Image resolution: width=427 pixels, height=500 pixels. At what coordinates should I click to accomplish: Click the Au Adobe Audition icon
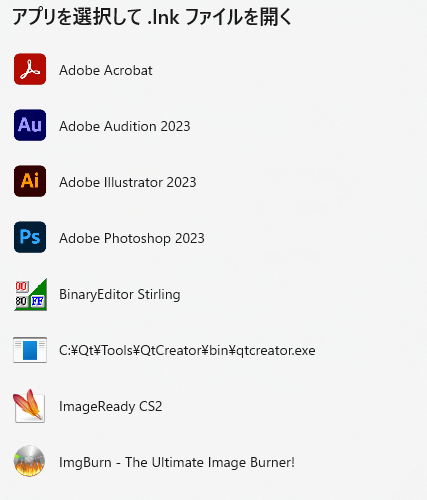point(30,125)
